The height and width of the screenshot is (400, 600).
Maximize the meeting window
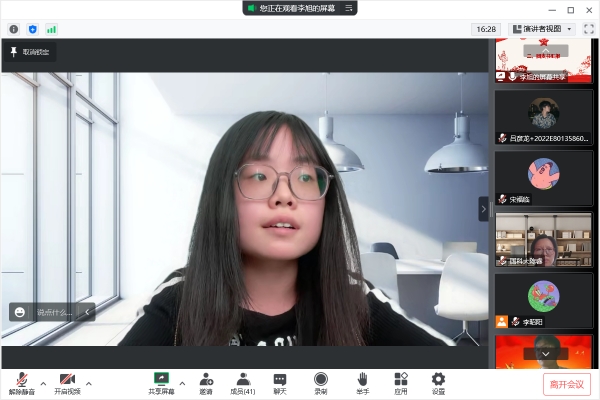pyautogui.click(x=571, y=10)
